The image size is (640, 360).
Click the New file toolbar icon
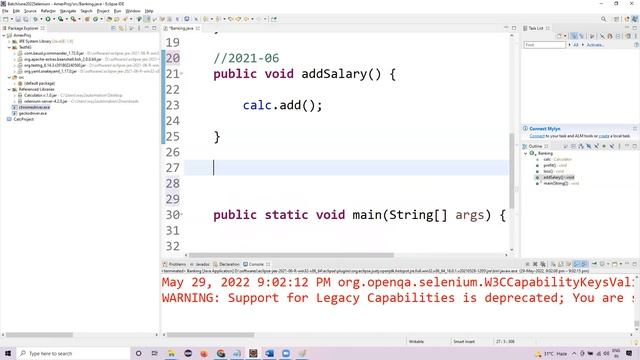pos(5,19)
